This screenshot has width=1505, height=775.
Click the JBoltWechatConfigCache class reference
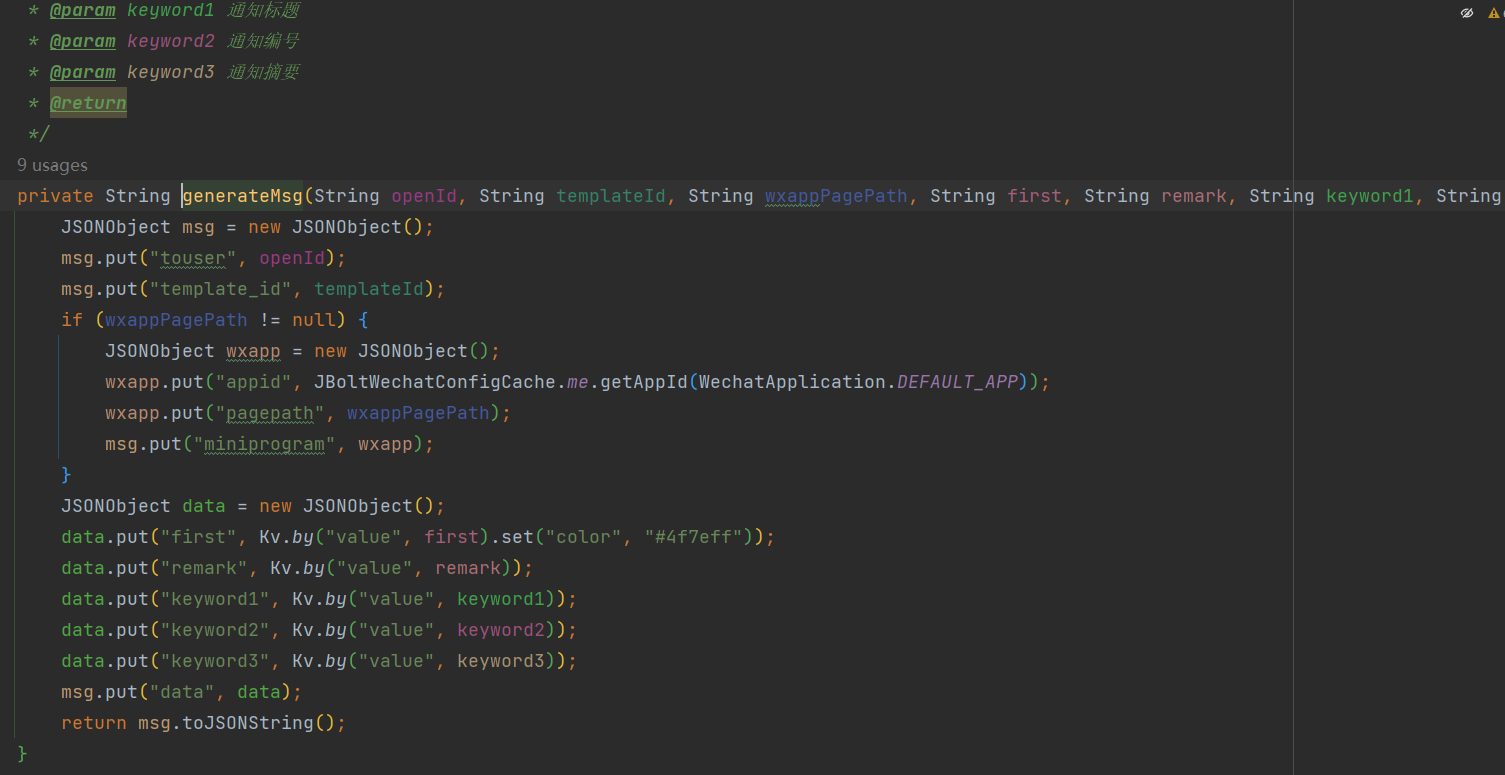434,382
